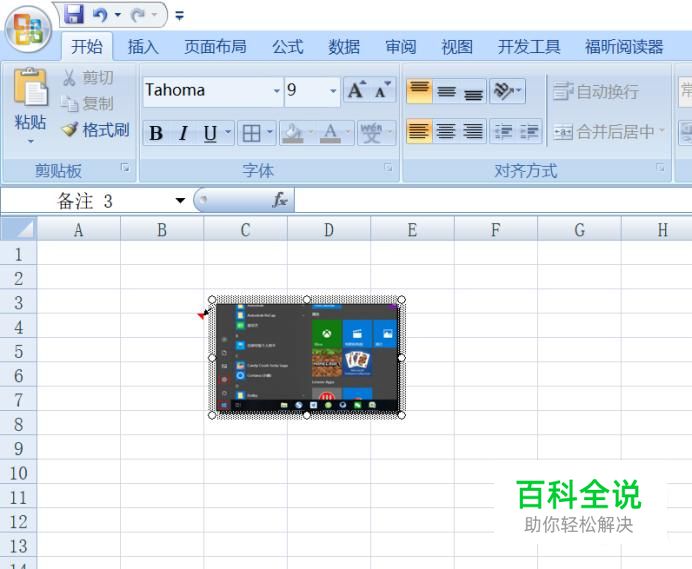Select align text left
The height and width of the screenshot is (569, 692).
(x=419, y=131)
